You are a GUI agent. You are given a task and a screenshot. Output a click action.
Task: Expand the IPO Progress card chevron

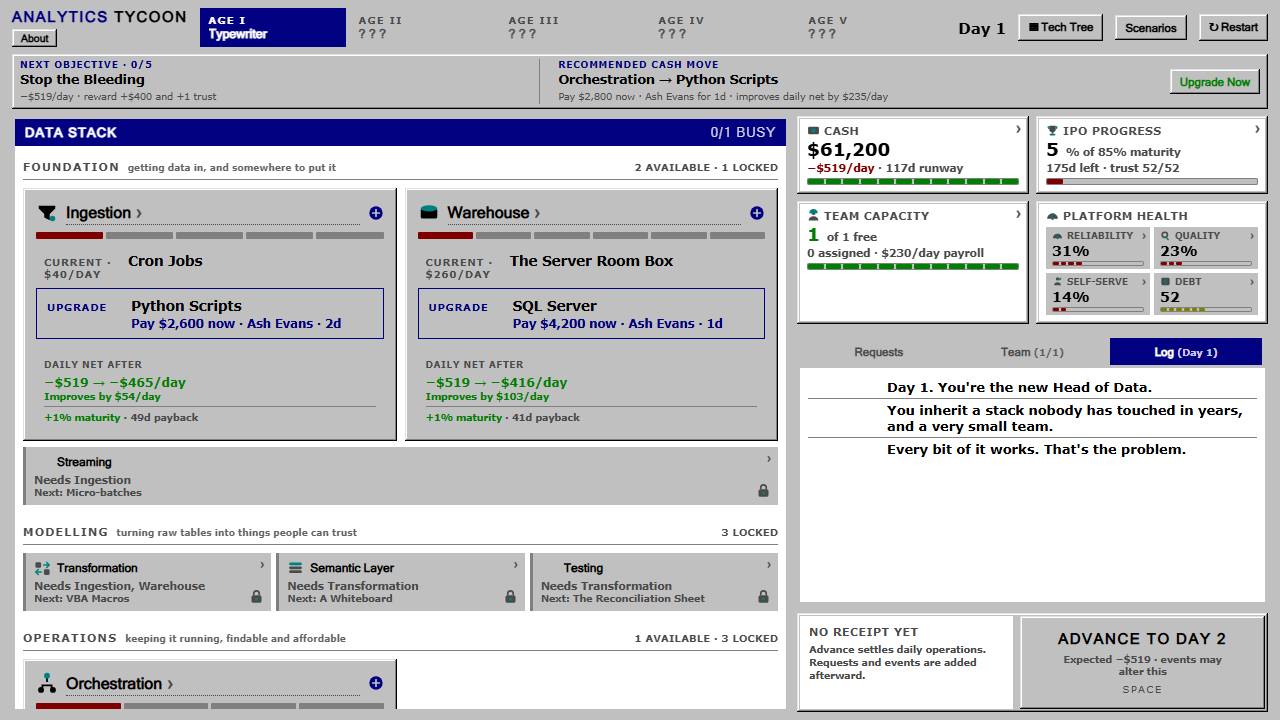pyautogui.click(x=1257, y=130)
